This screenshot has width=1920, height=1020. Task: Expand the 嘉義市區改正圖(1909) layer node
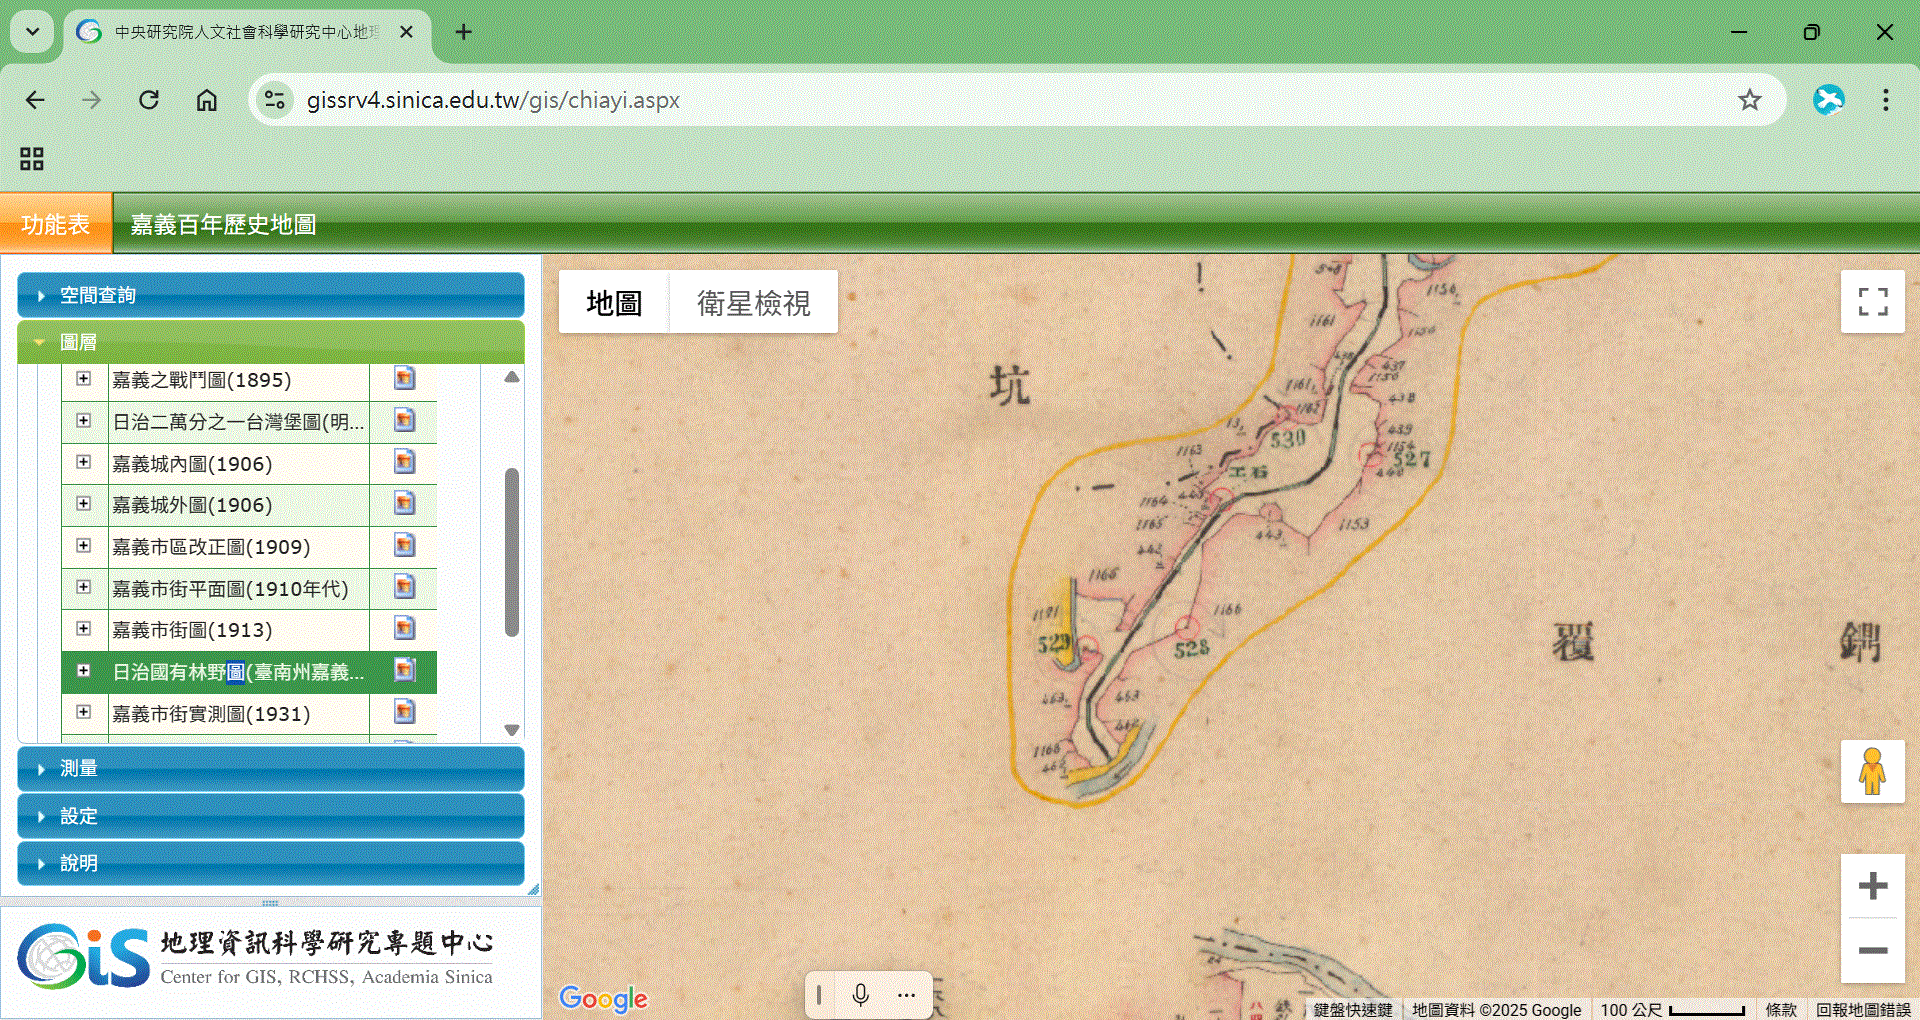(x=84, y=546)
